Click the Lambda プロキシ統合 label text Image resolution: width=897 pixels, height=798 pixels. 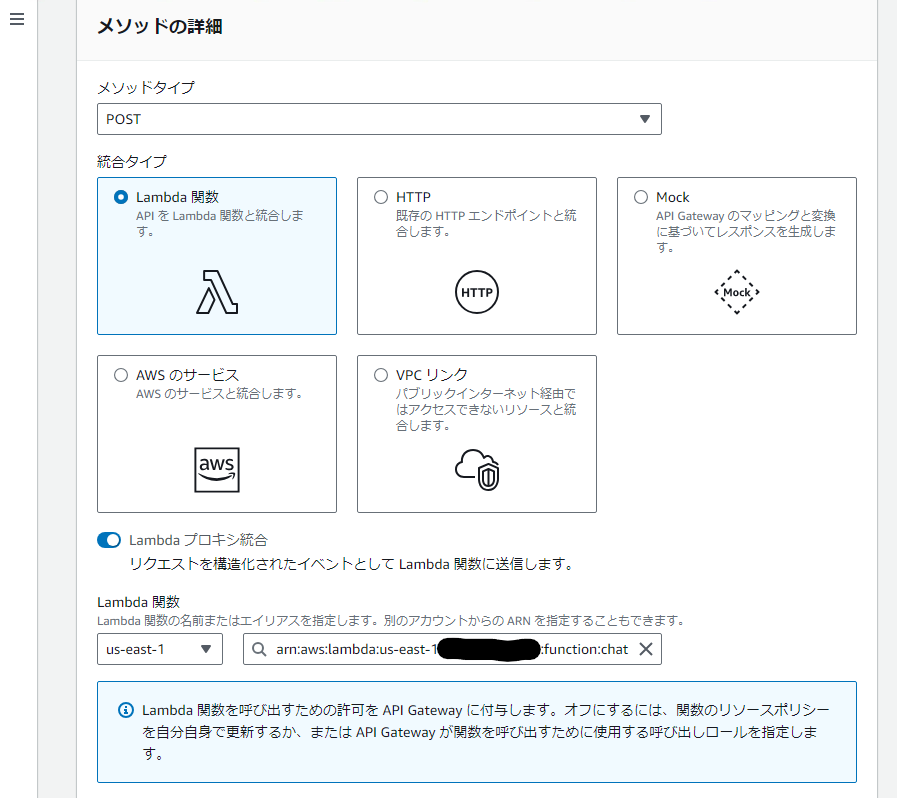point(198,540)
